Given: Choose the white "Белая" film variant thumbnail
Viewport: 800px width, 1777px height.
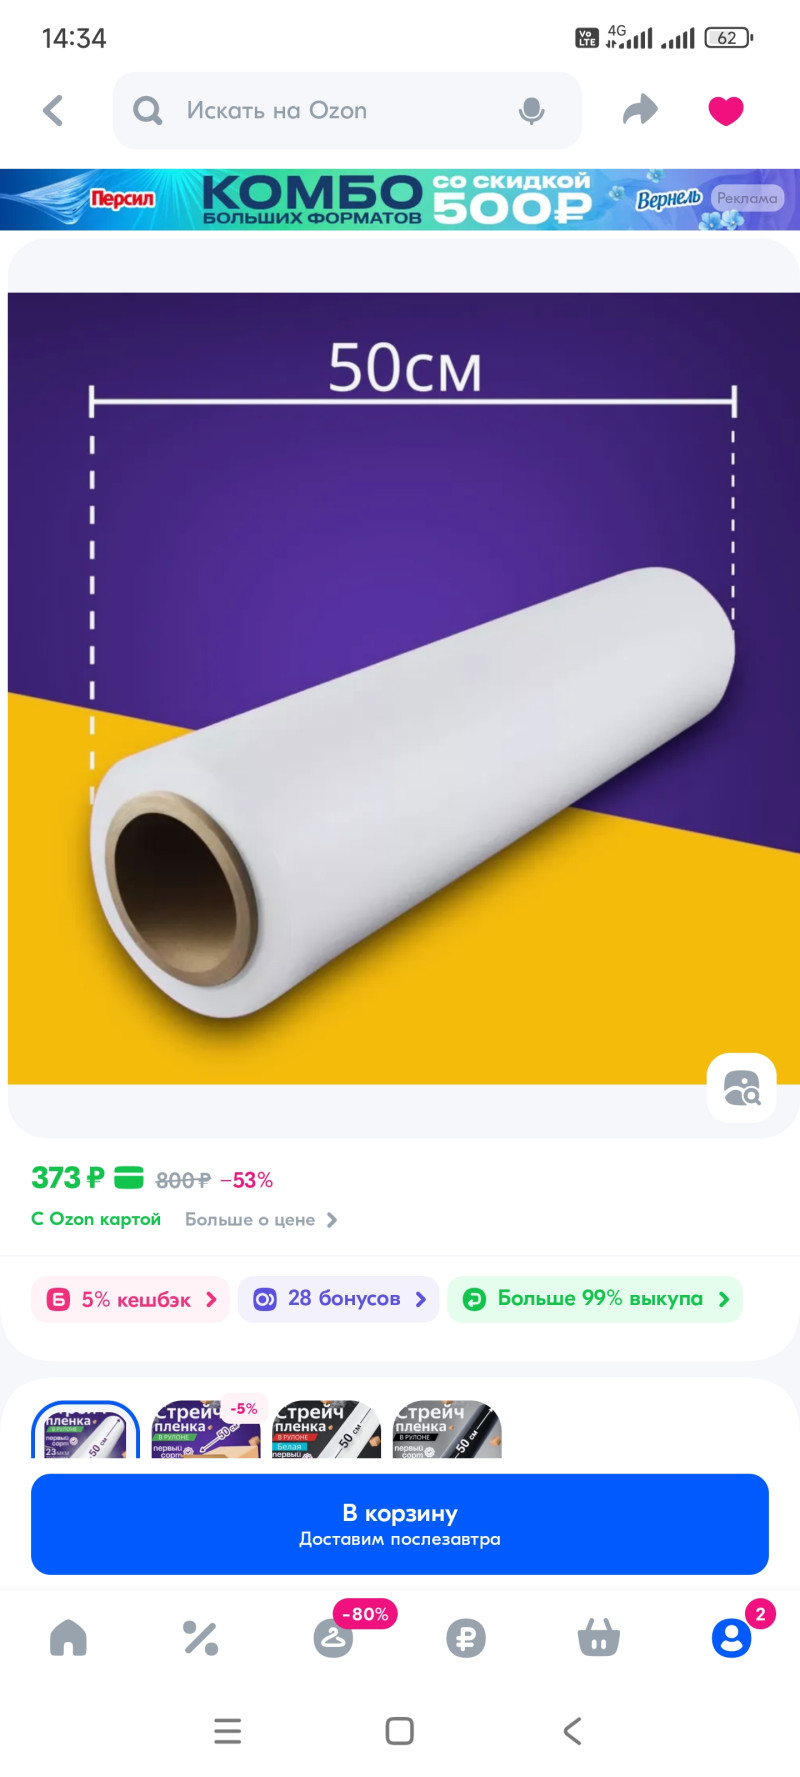Looking at the screenshot, I should point(326,1430).
